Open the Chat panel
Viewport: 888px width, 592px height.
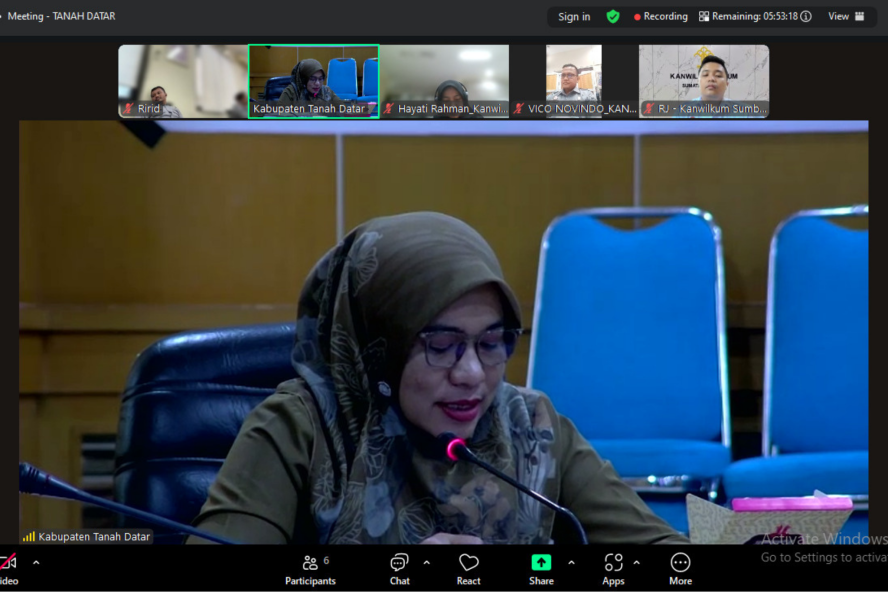point(399,569)
